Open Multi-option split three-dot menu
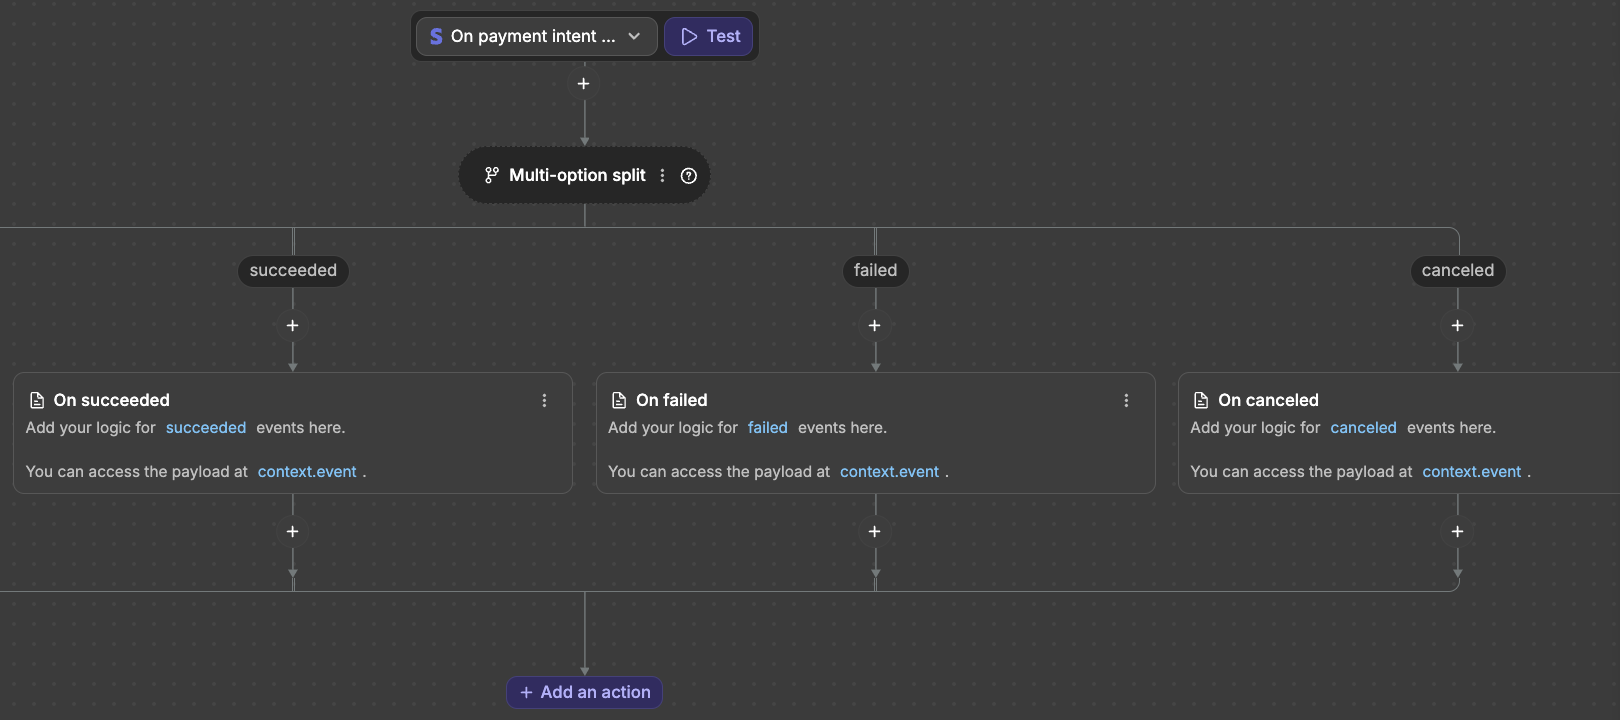The width and height of the screenshot is (1620, 720). tap(662, 175)
